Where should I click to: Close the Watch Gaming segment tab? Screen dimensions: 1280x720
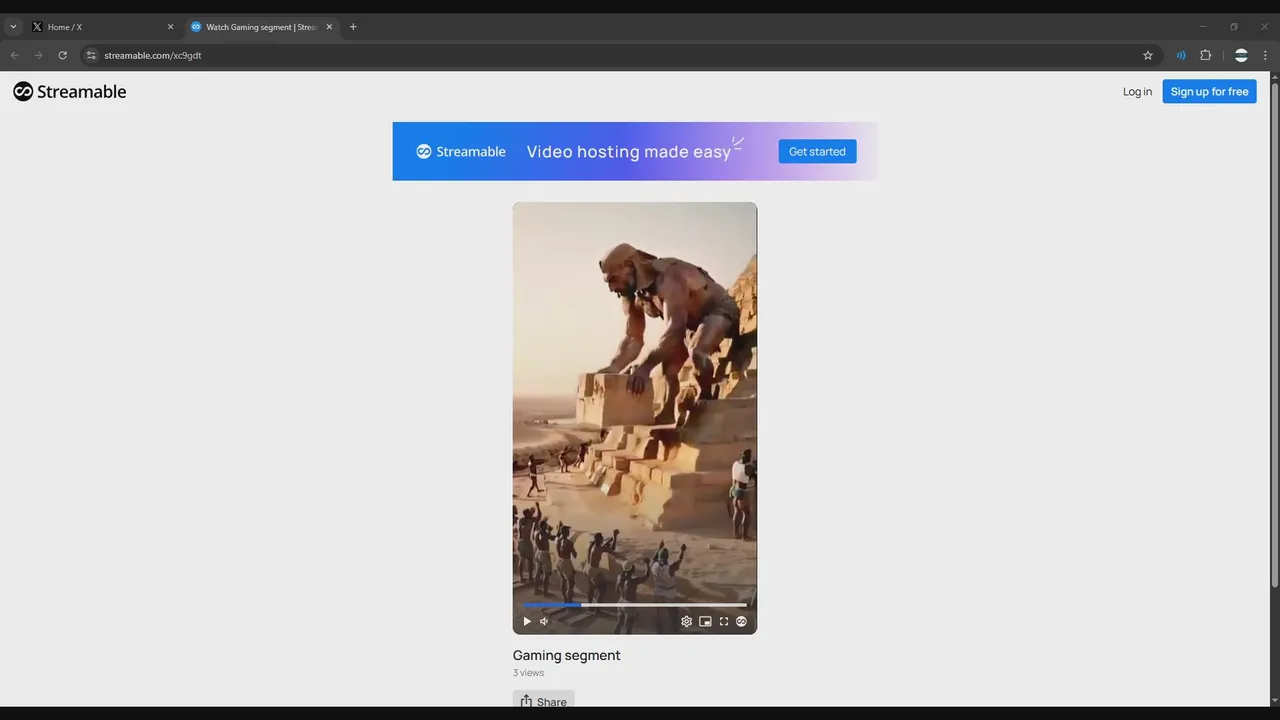(x=329, y=27)
